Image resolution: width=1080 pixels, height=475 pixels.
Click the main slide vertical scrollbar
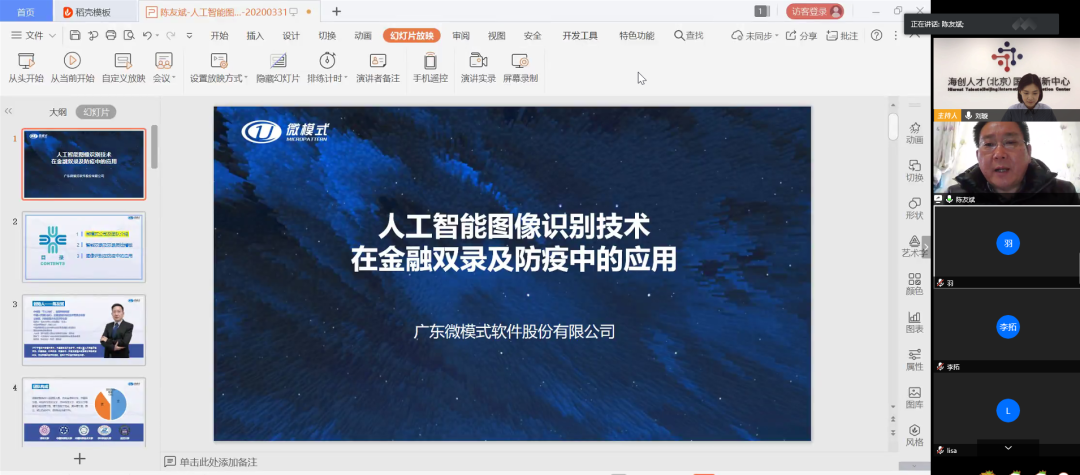893,127
